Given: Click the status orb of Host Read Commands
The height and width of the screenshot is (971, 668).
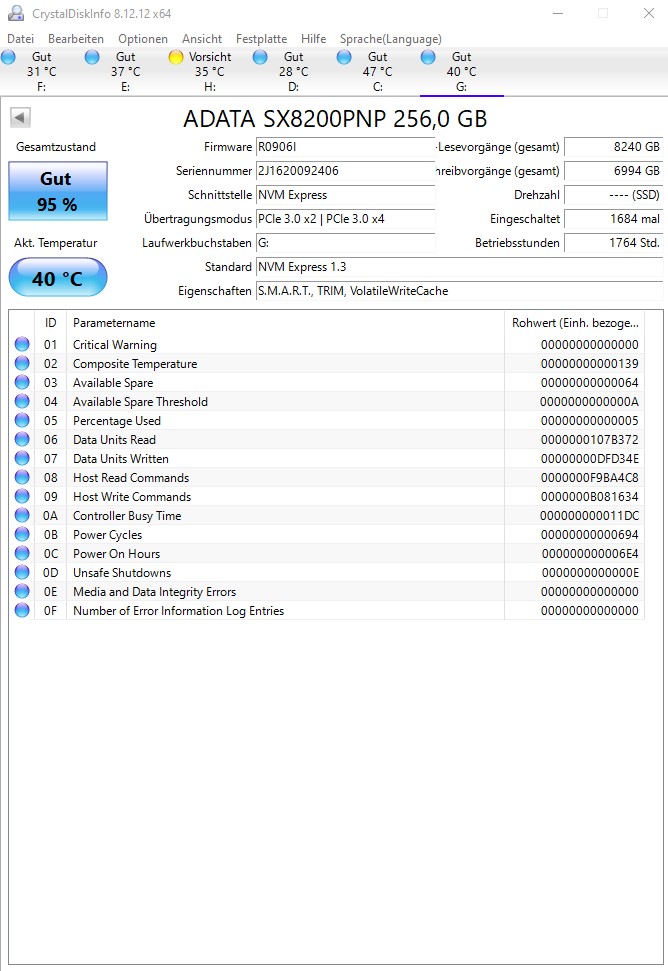Looking at the screenshot, I should point(22,477).
